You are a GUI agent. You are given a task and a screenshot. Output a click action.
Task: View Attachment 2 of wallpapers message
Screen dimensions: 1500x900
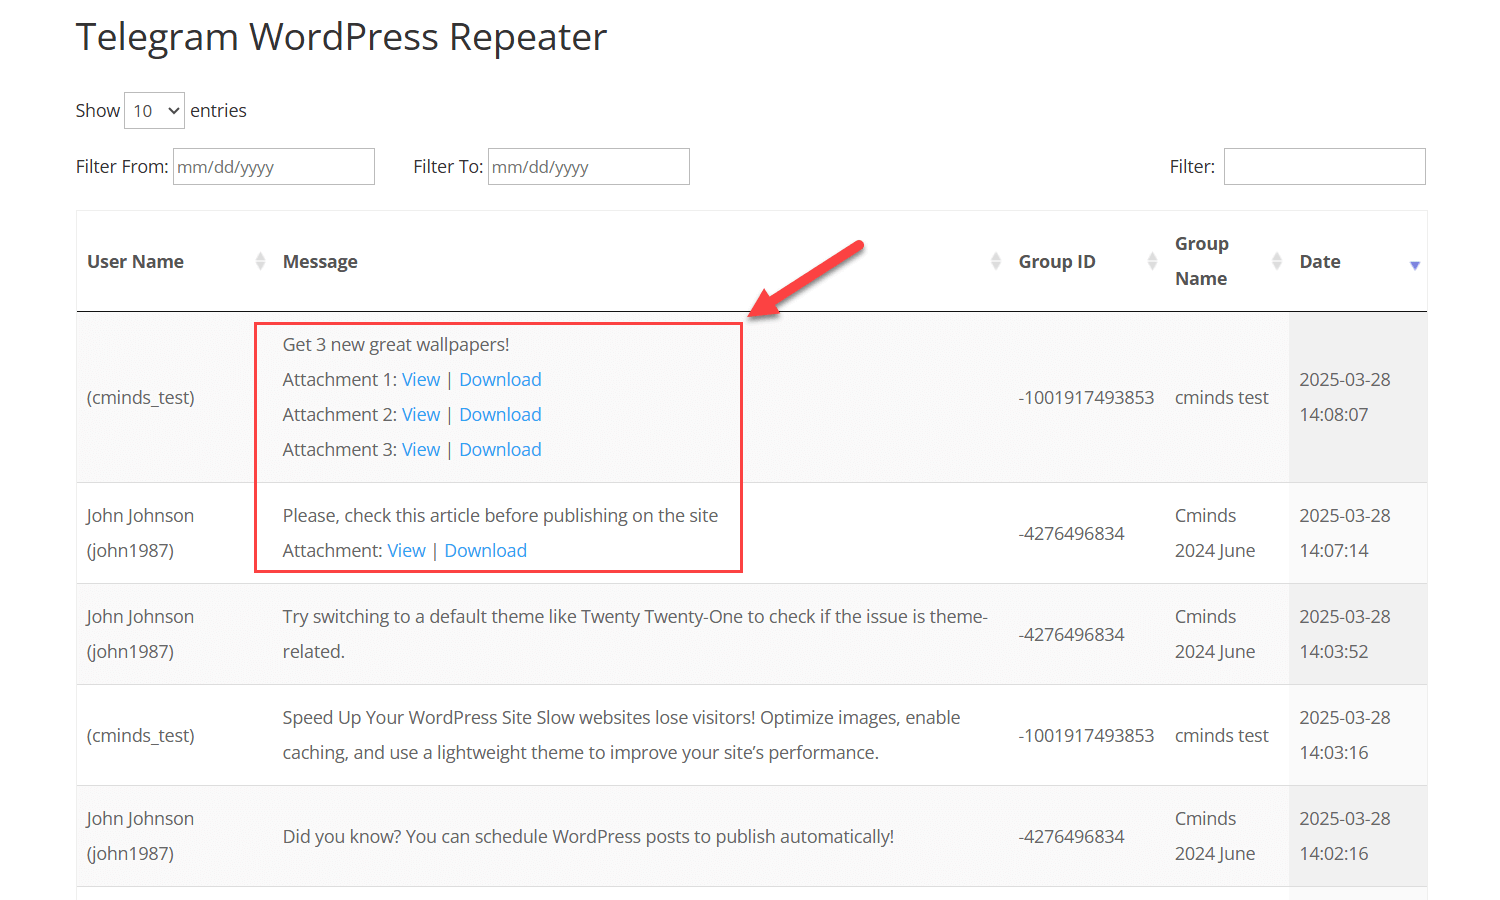[x=421, y=415]
